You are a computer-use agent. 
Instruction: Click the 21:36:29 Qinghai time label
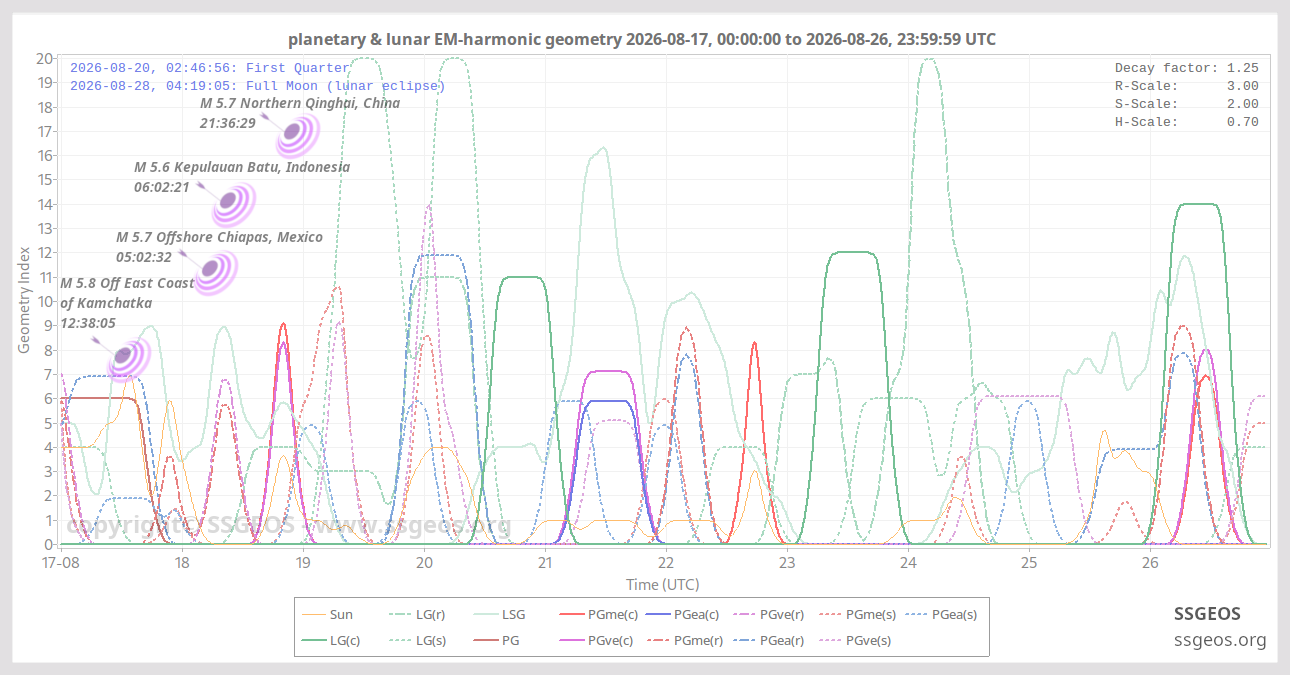click(x=228, y=123)
